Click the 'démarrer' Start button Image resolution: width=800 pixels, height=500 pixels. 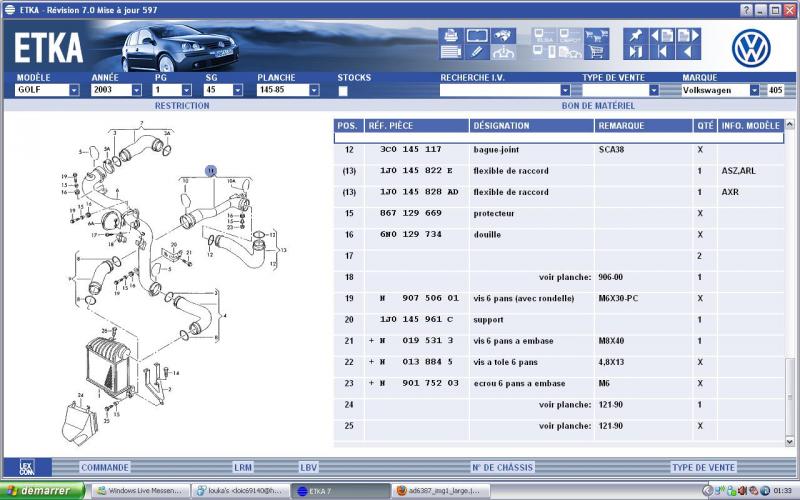point(42,490)
